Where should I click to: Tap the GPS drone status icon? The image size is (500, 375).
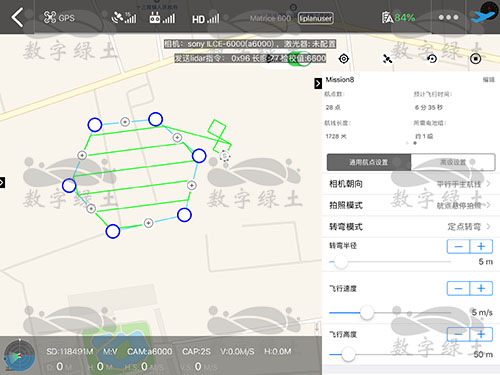[59, 17]
